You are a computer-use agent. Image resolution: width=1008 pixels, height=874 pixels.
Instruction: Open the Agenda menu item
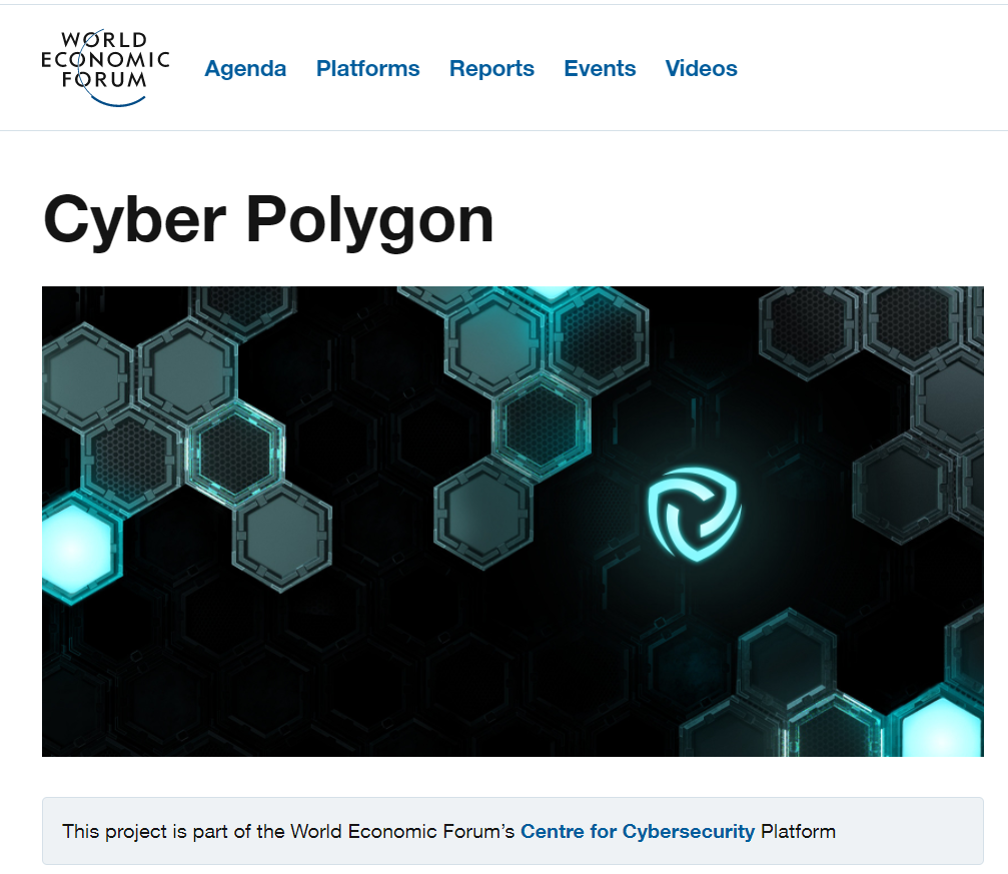pos(245,68)
